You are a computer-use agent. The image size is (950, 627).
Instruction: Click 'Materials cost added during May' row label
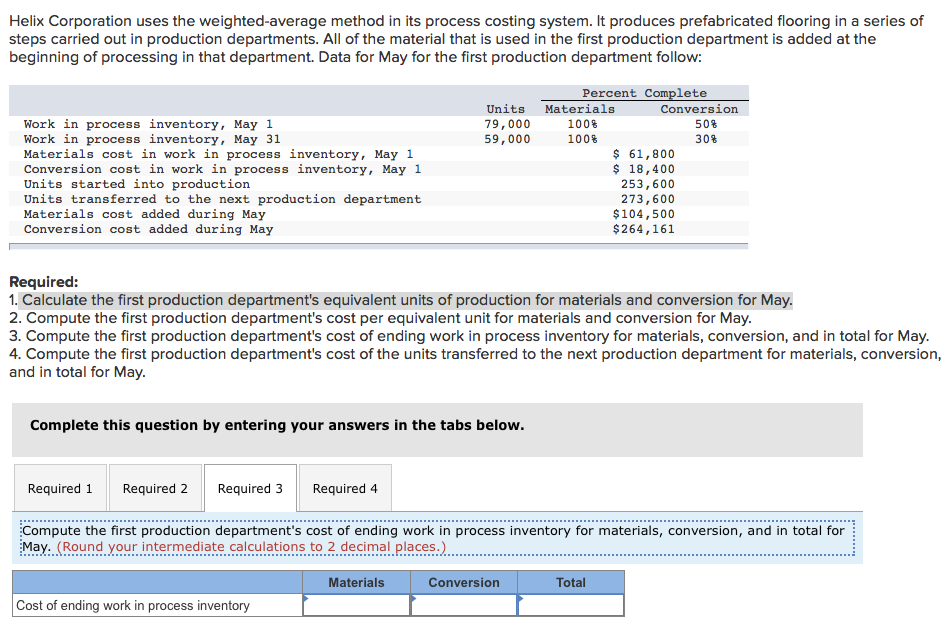145,214
